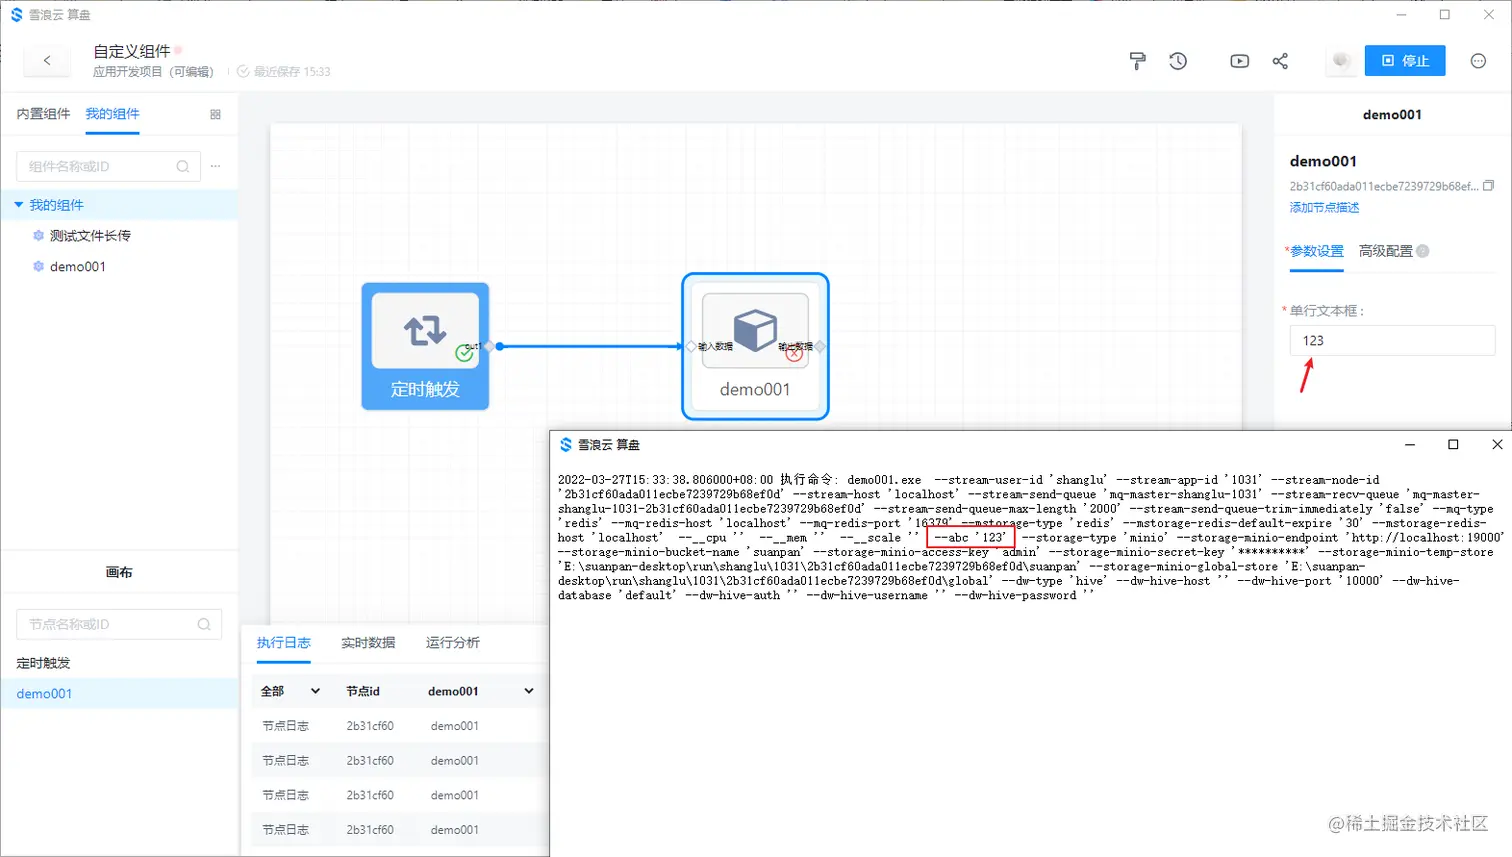This screenshot has height=857, width=1512.
Task: Click the green success check on the 定时触发 node
Action: click(464, 353)
